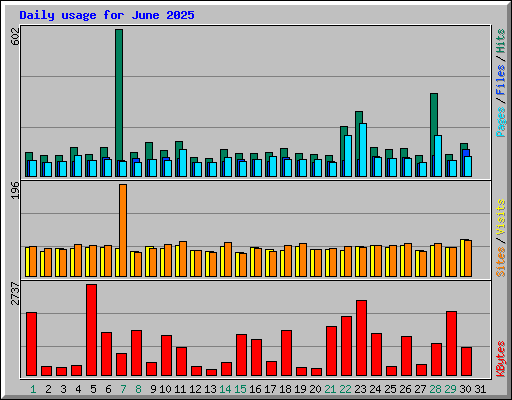512x400 pixels.
Task: Click green day label 14 on the x-axis
Action: 225,389
